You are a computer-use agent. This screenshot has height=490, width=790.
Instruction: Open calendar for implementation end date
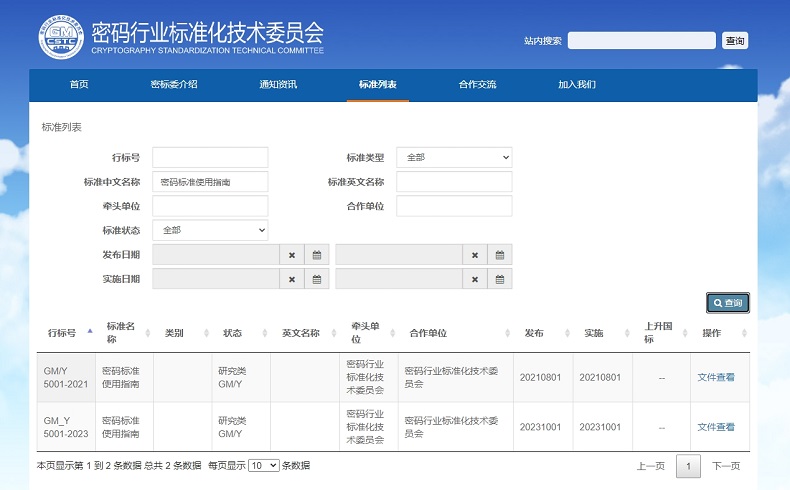click(x=500, y=279)
